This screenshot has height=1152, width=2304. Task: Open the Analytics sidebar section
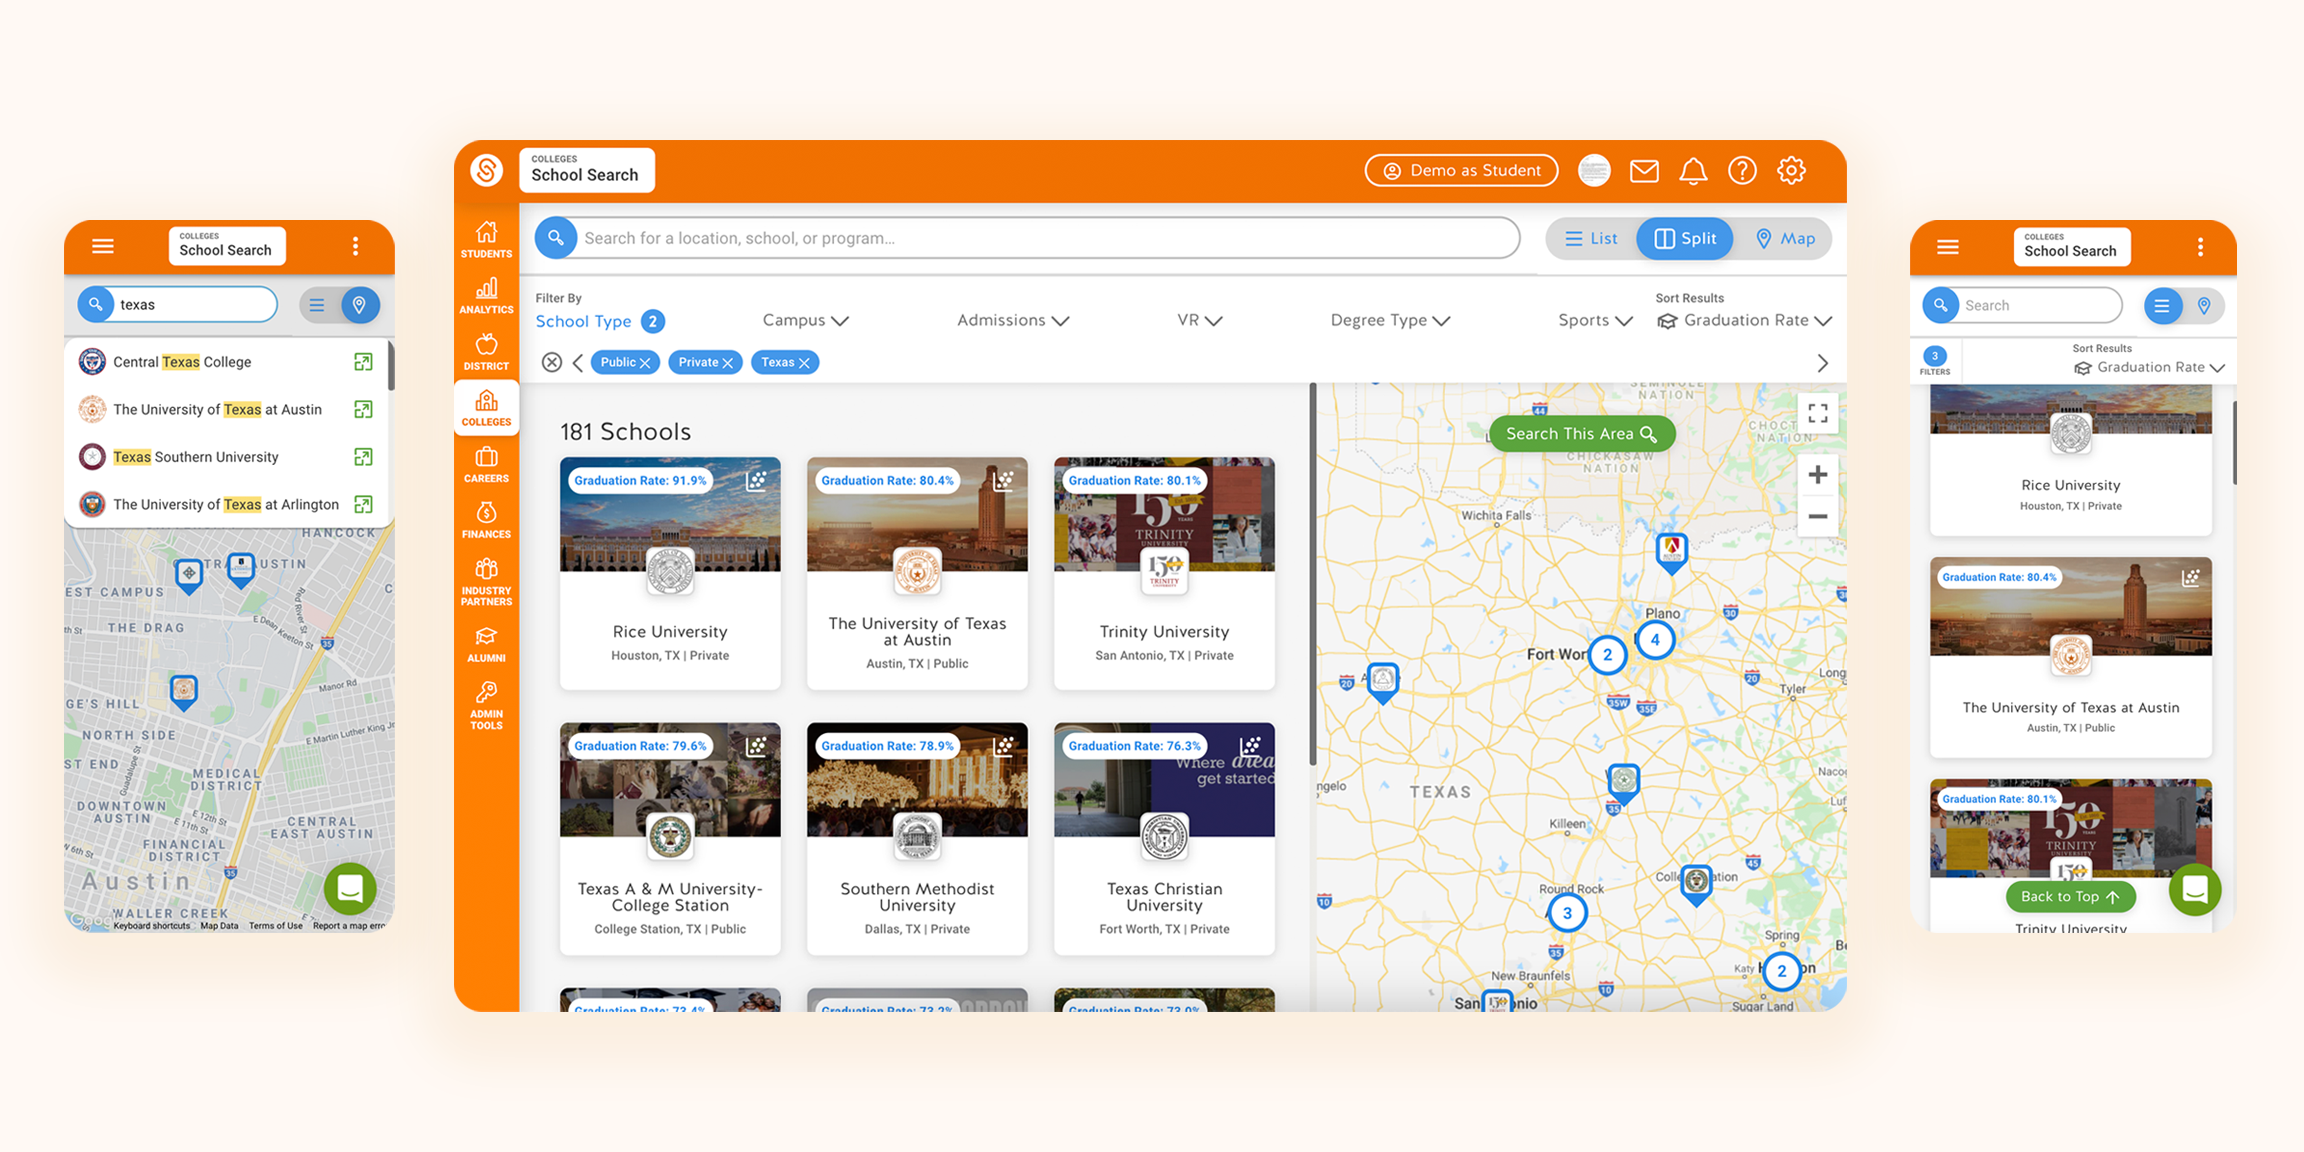pyautogui.click(x=486, y=296)
